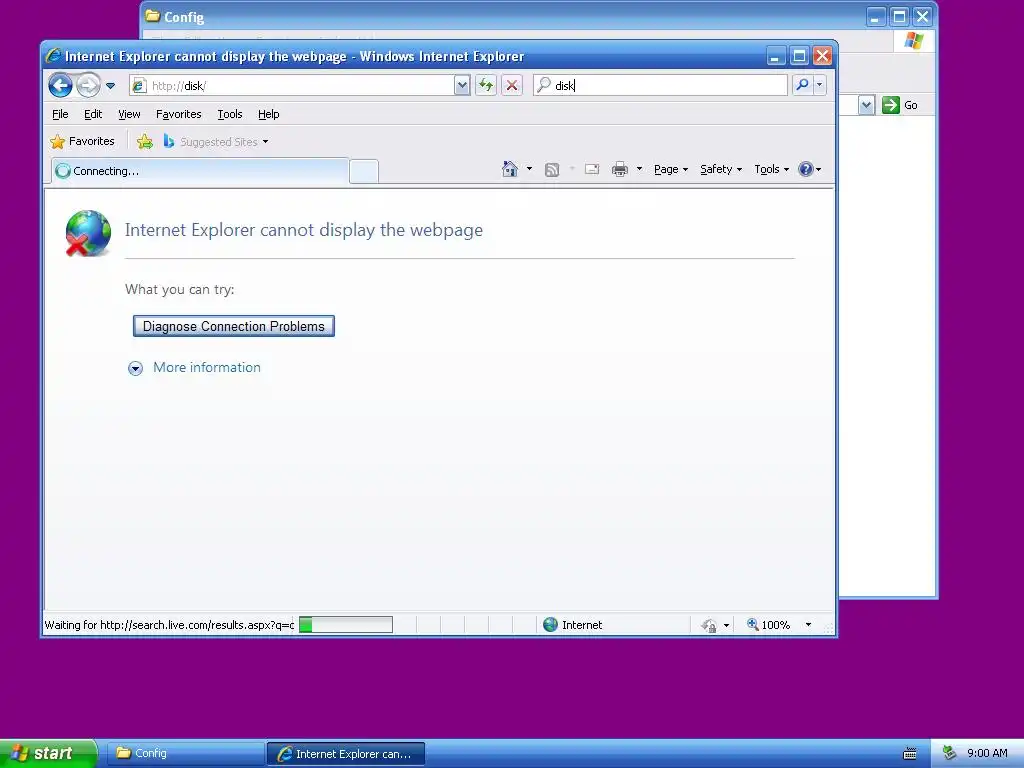Open the Page command bar menu
This screenshot has width=1024, height=768.
click(x=671, y=169)
